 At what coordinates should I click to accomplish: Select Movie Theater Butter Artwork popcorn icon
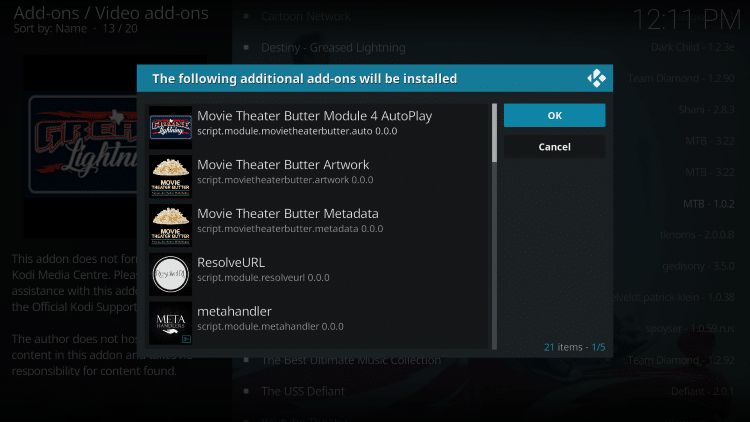coord(170,176)
